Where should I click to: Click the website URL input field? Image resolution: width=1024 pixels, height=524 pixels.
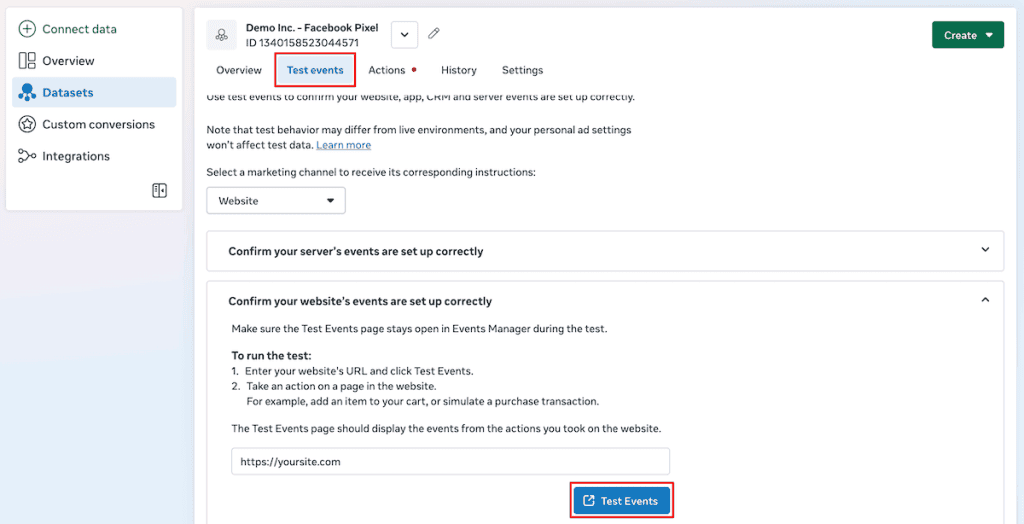[451, 461]
